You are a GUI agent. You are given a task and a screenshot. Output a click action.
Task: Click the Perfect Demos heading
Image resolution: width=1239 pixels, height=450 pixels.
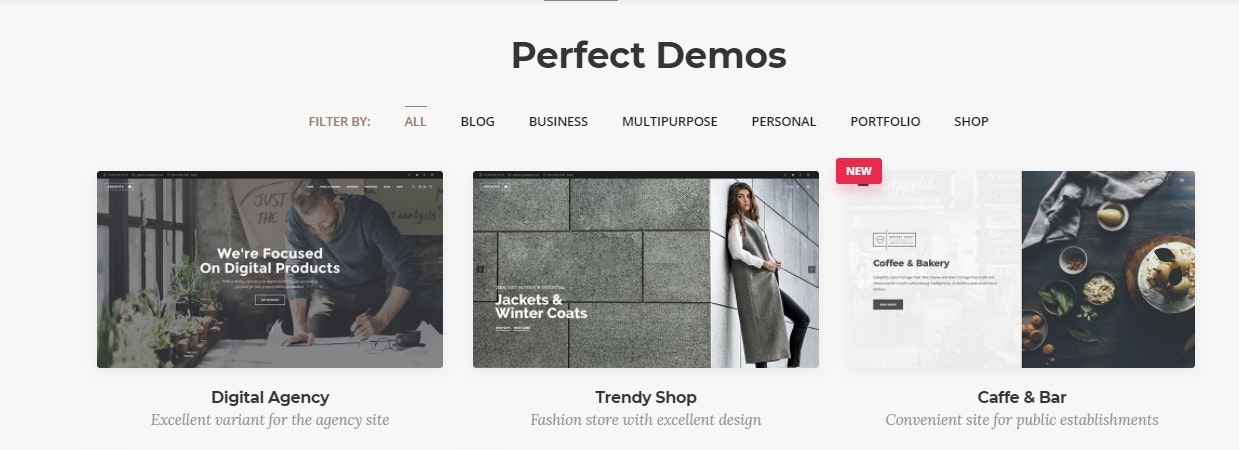(648, 55)
